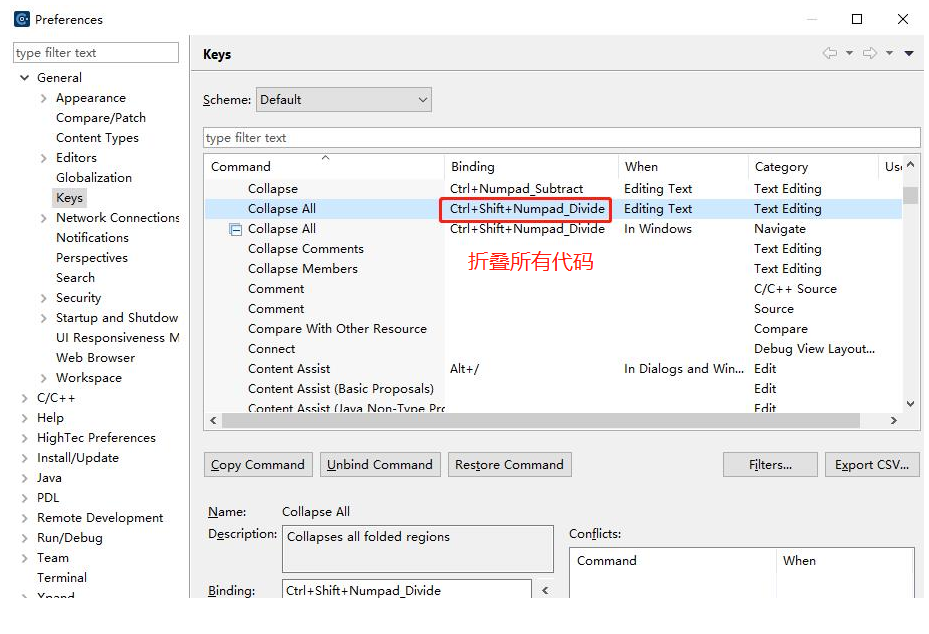Click the table's horizontal scroll left arrow
Screen dimensions: 929x634
click(213, 421)
